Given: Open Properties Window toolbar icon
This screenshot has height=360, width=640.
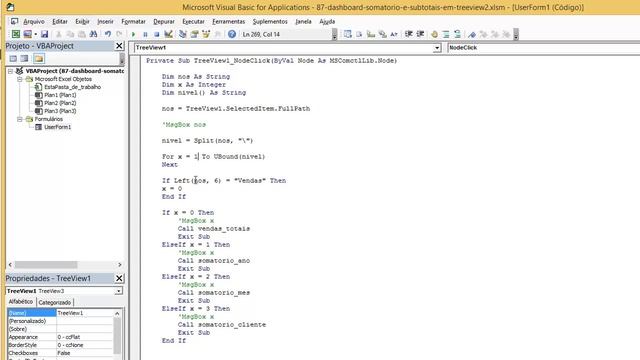Looking at the screenshot, I should [194, 34].
